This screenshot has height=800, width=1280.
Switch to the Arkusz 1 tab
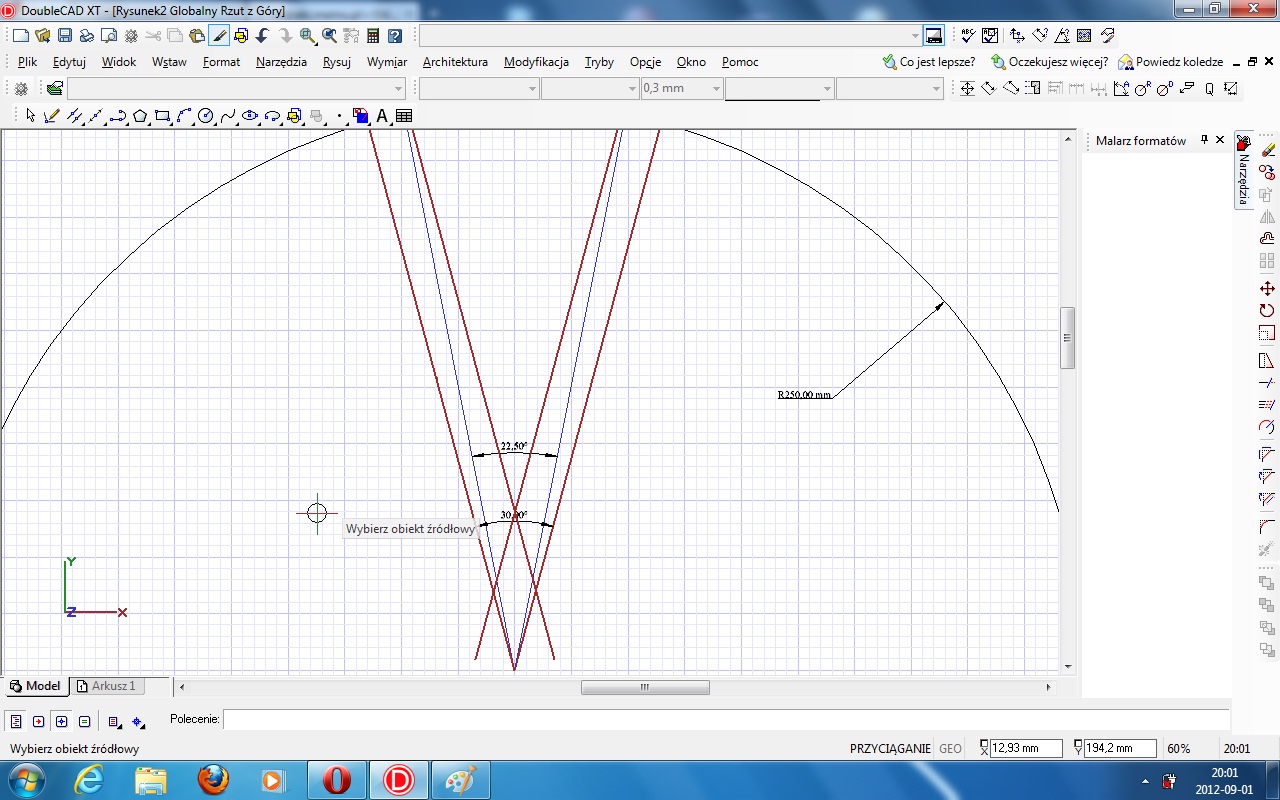point(112,686)
